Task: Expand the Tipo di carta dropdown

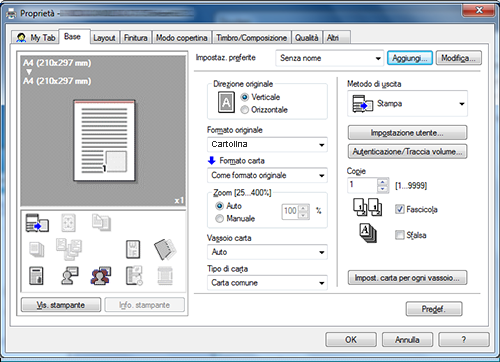Action: point(267,283)
